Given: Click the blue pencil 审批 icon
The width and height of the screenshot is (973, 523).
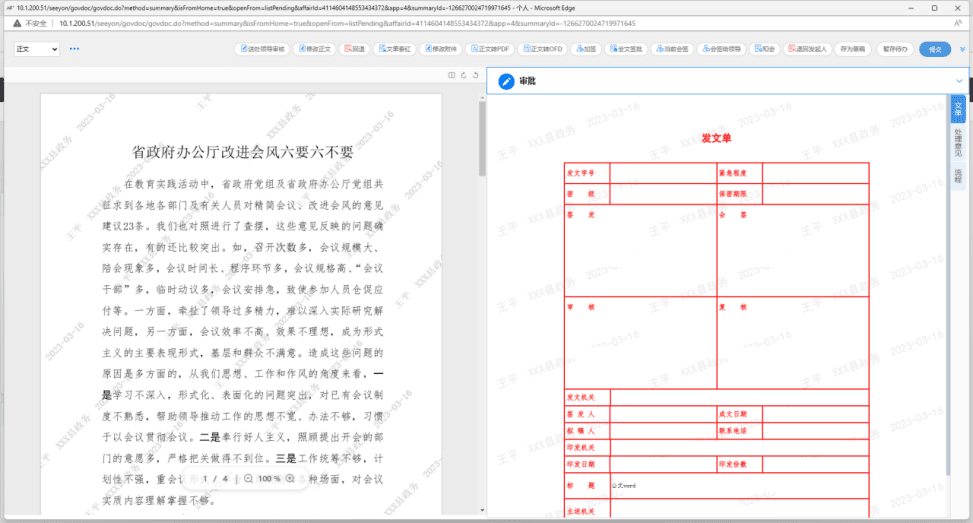Looking at the screenshot, I should tap(506, 81).
